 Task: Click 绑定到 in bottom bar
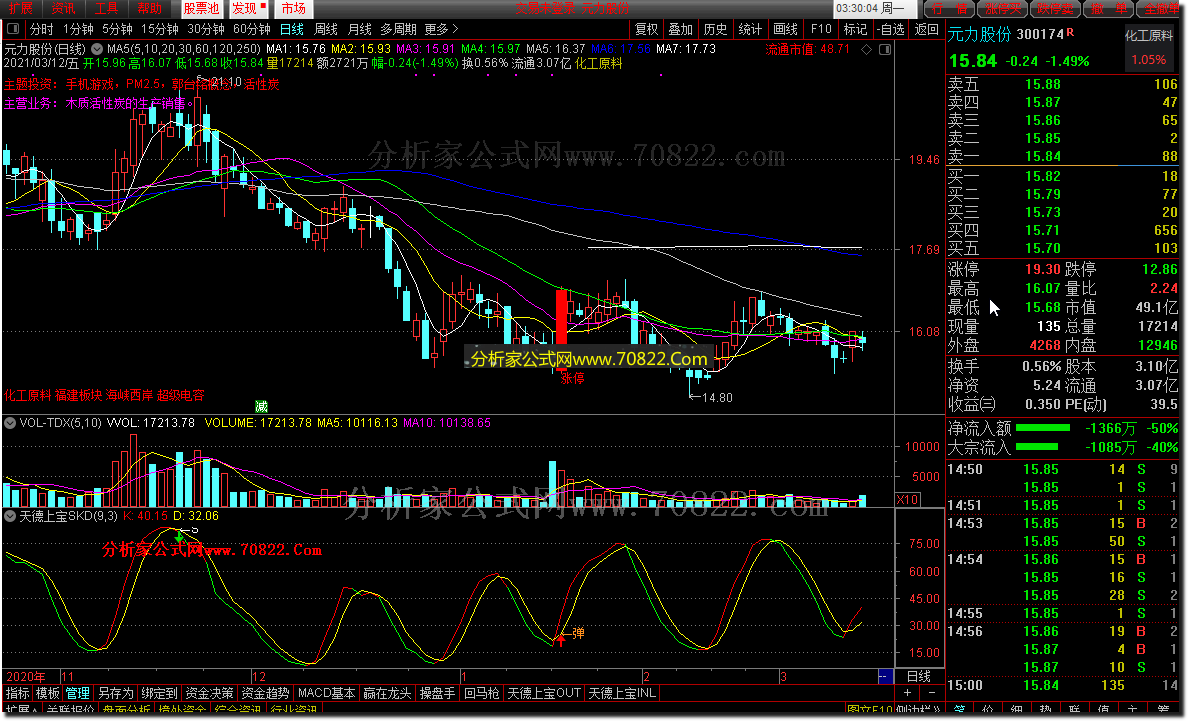pos(159,693)
